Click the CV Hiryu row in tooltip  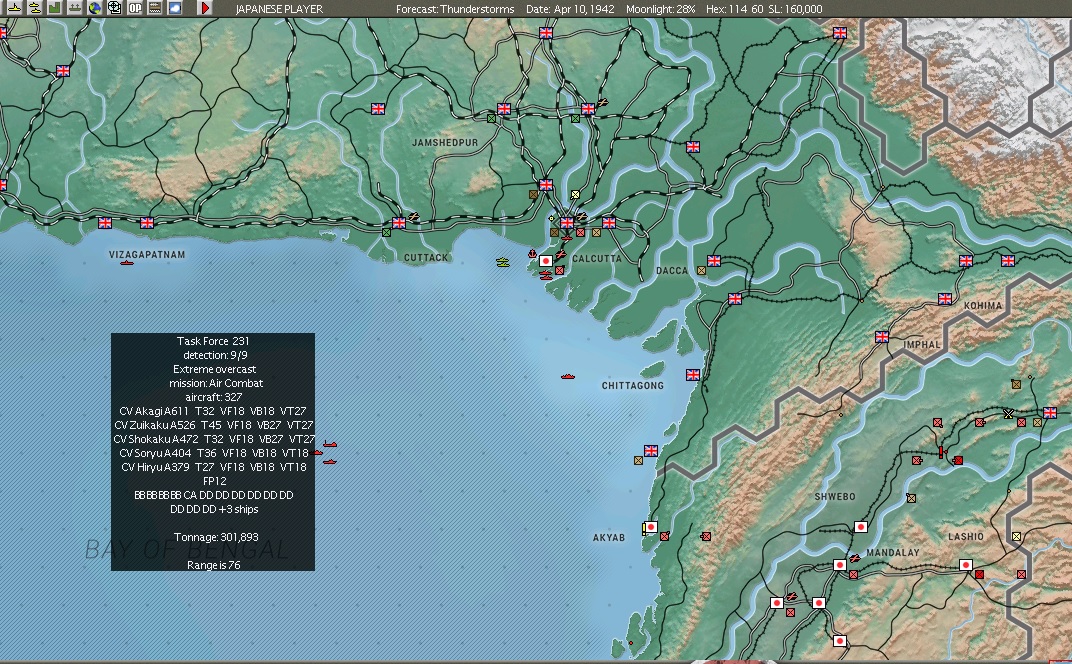click(213, 467)
